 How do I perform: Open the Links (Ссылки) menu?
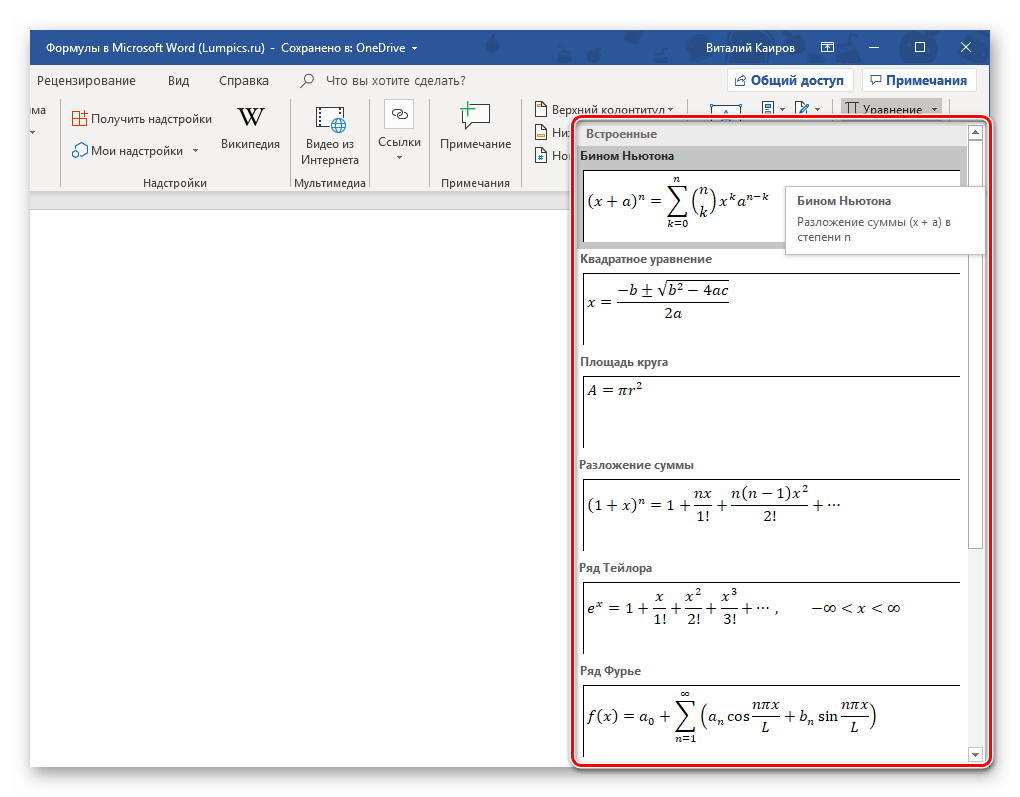[399, 132]
